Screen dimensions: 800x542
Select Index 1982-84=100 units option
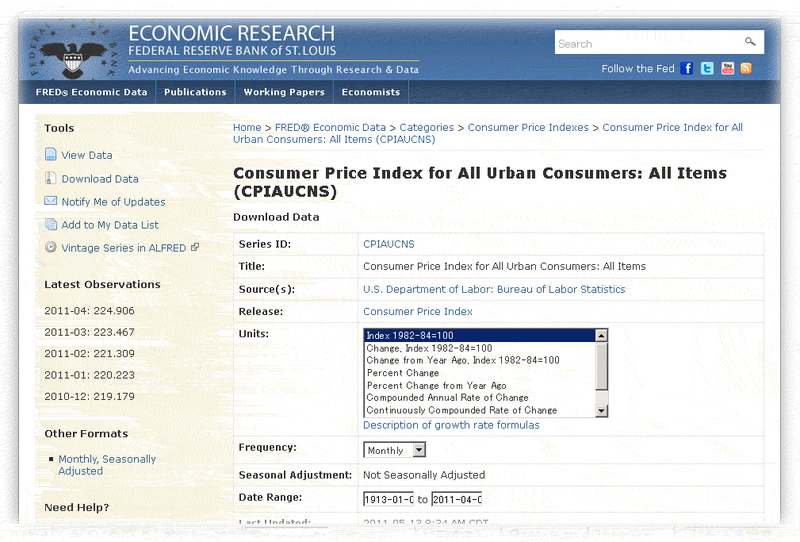click(x=480, y=335)
